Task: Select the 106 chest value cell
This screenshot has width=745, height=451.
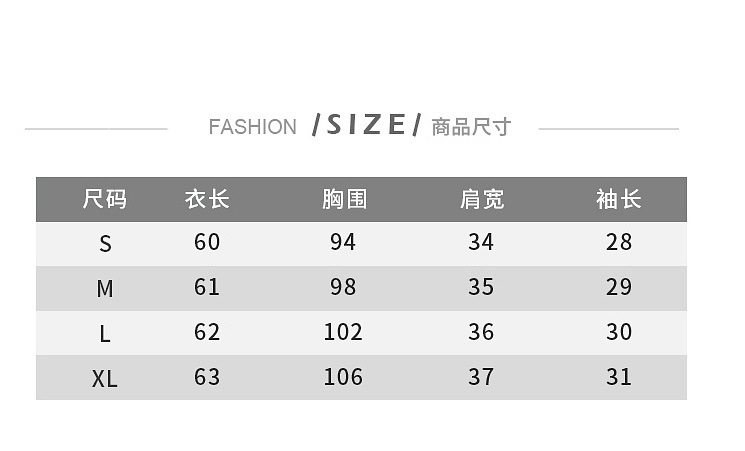Action: pyautogui.click(x=343, y=377)
